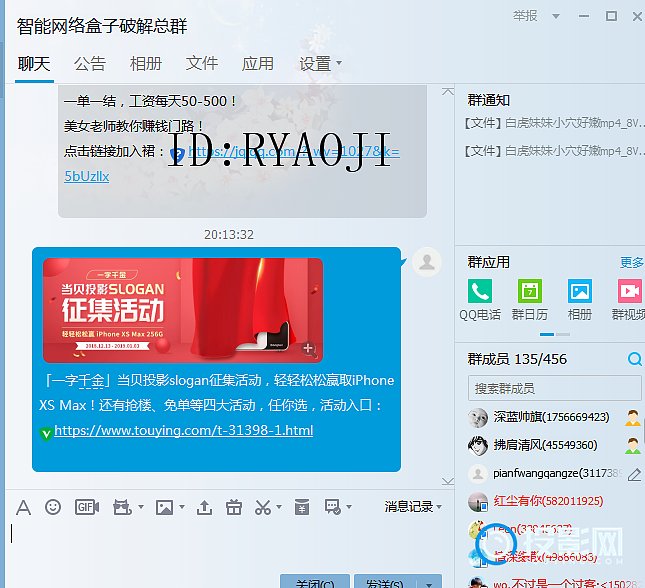Click the shake-window cat icon
Viewport: 645px width, 588px height.
[x=122, y=507]
